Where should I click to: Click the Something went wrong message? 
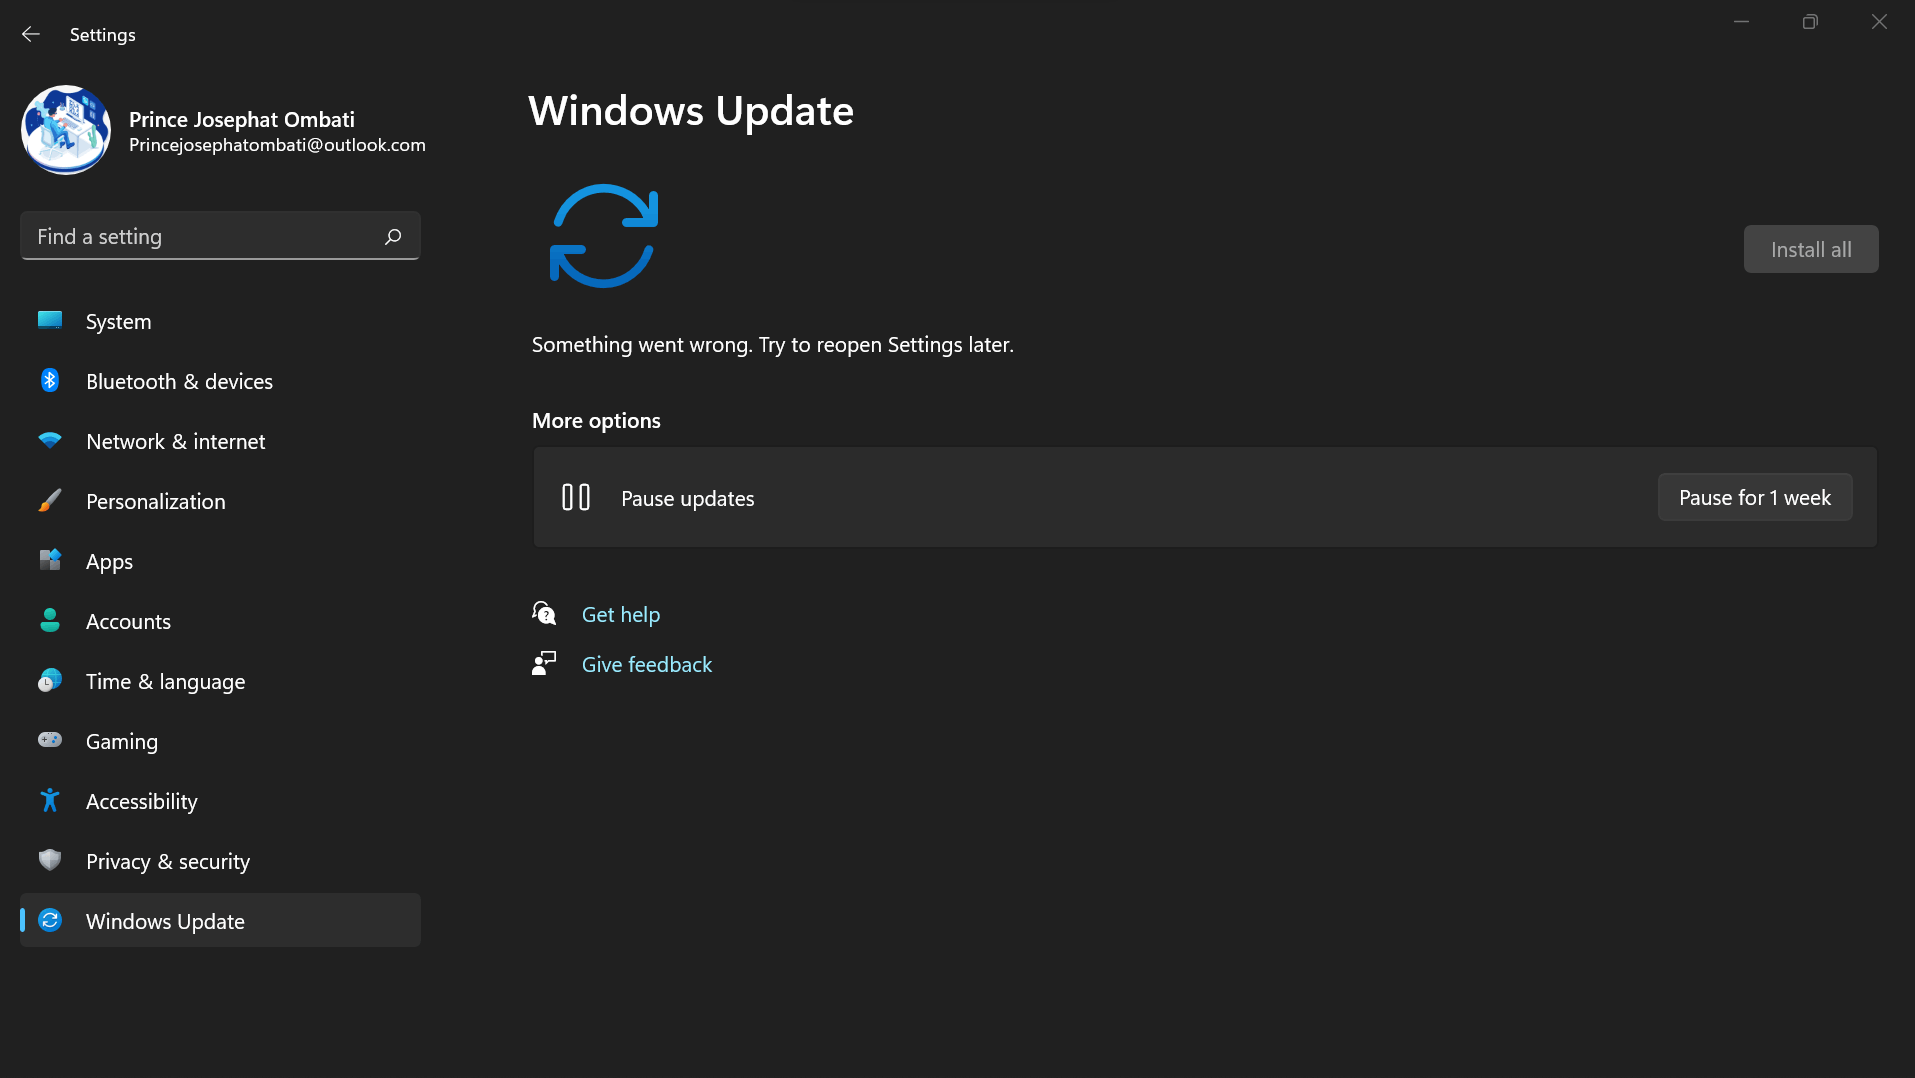773,344
